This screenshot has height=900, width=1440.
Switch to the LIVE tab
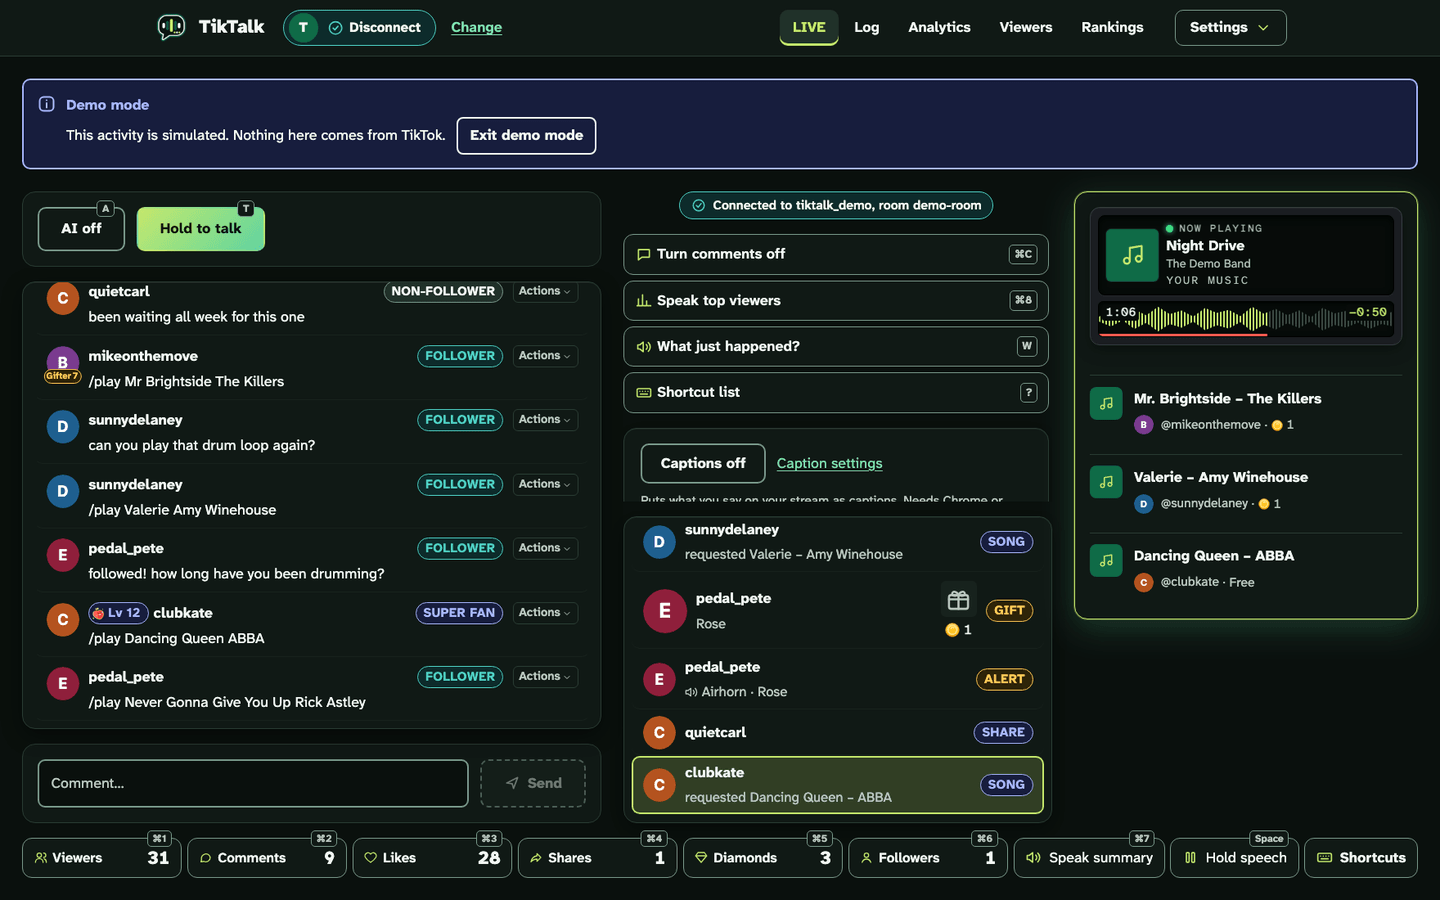click(x=809, y=27)
